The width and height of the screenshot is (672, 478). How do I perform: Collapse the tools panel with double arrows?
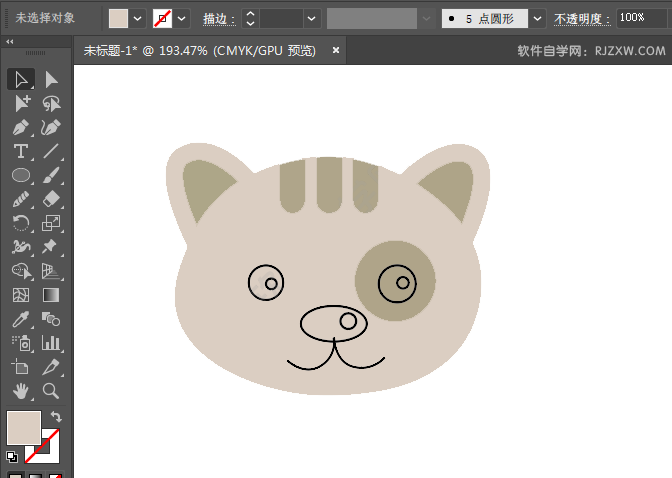pos(10,42)
